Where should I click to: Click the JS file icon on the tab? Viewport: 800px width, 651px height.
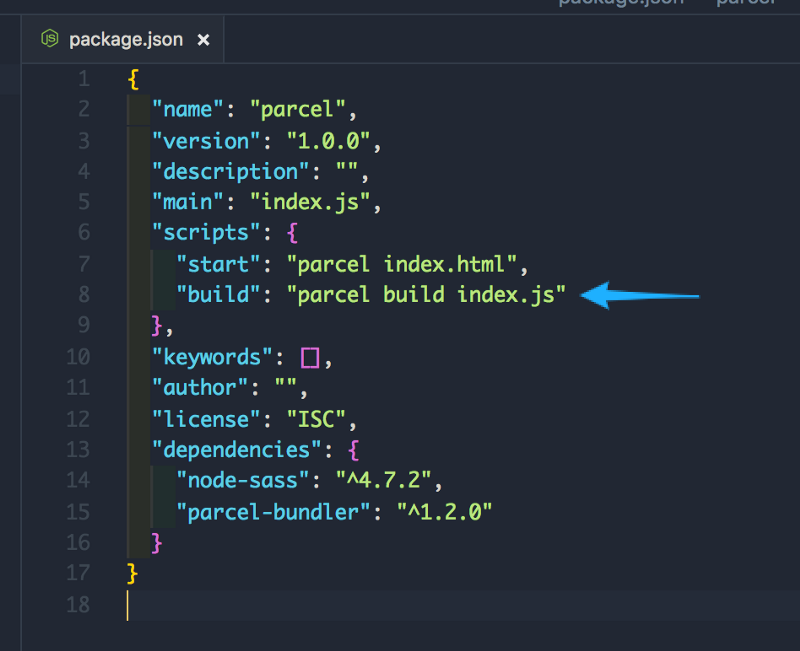(x=49, y=40)
